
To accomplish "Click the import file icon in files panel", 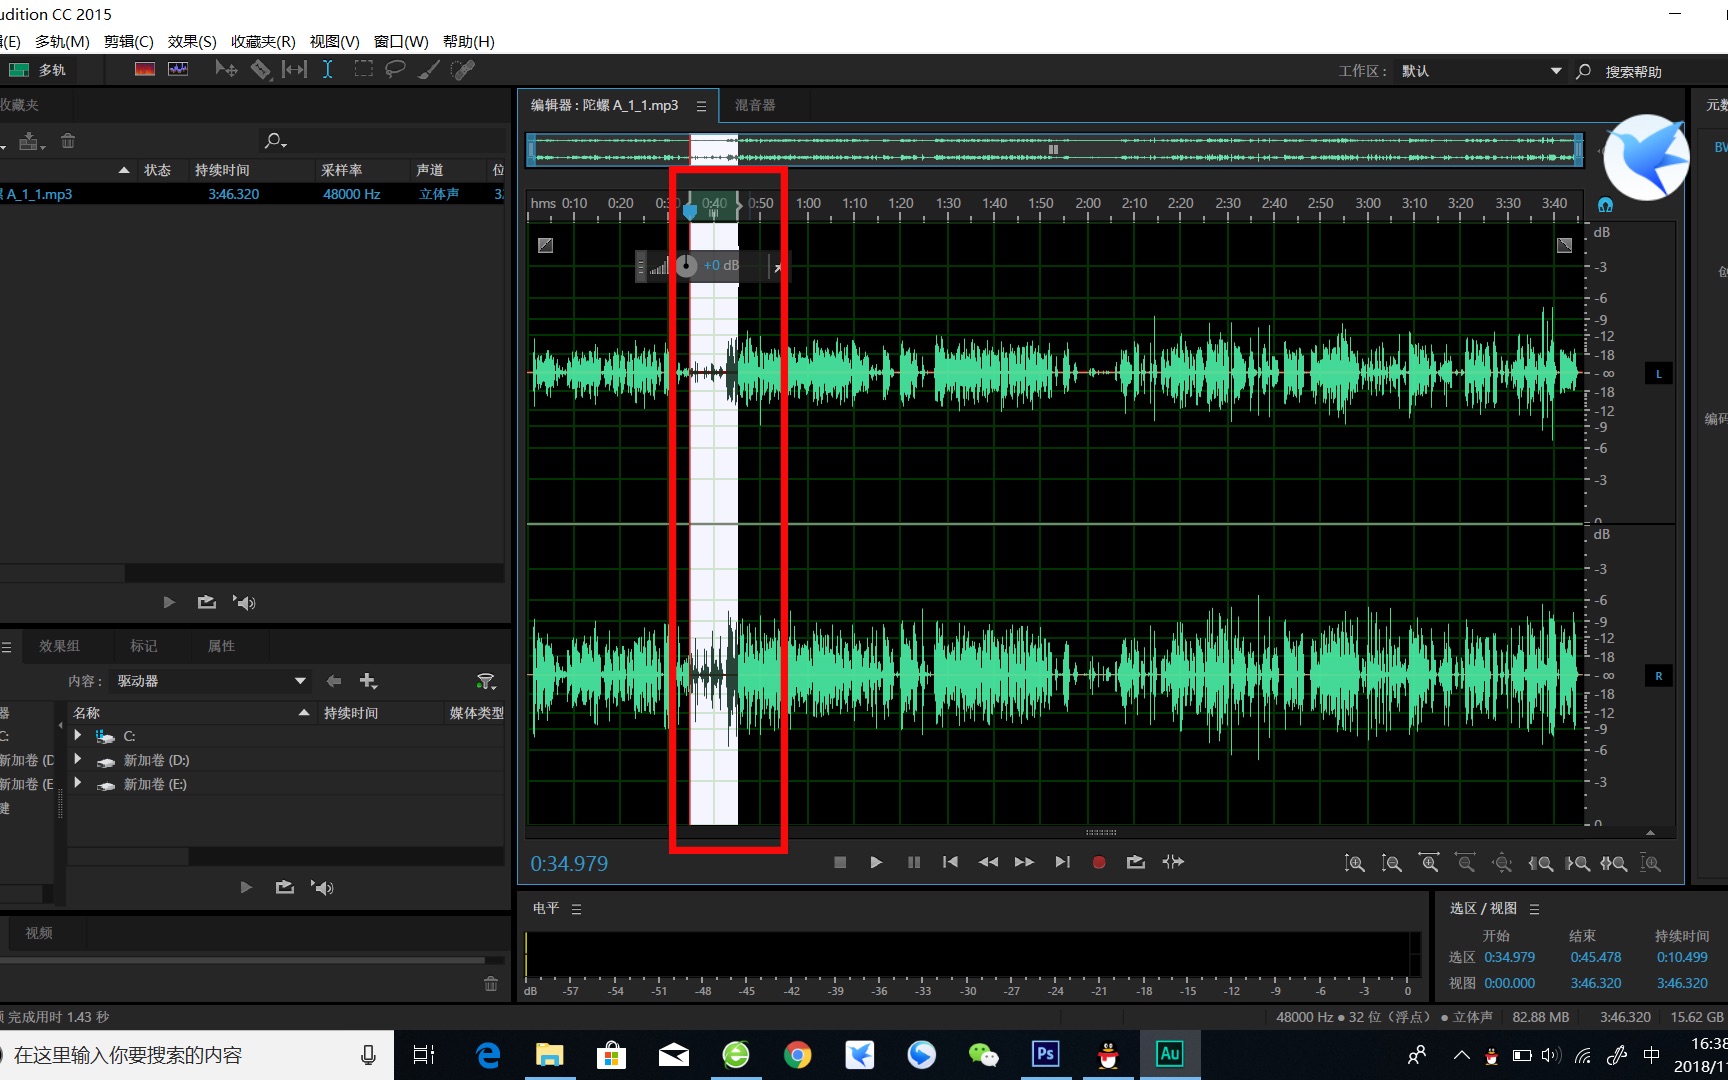I will coord(30,142).
